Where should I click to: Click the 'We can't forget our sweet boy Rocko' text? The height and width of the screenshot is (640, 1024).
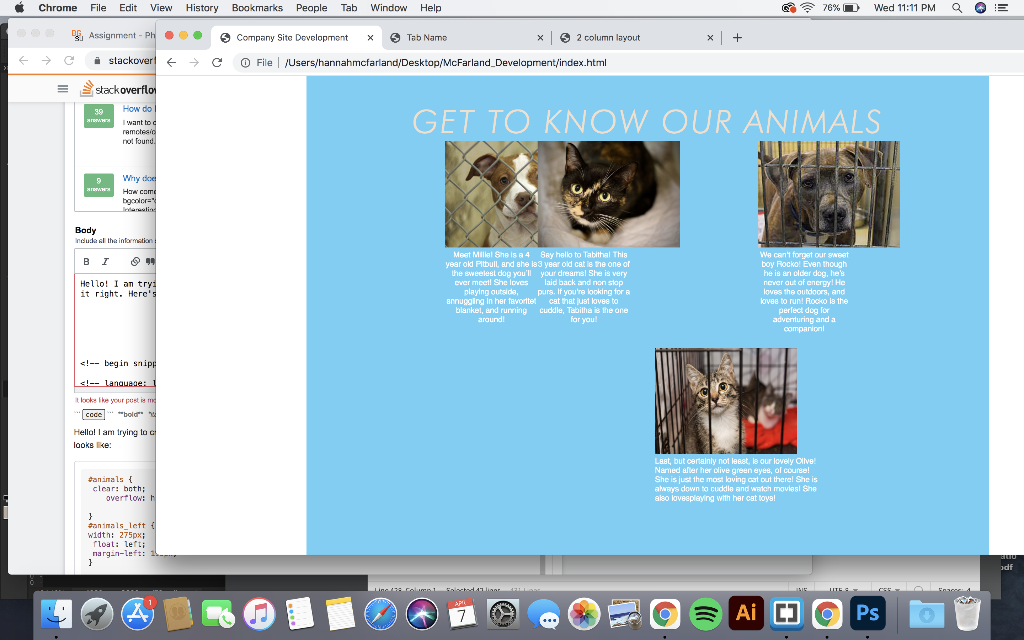point(804,291)
